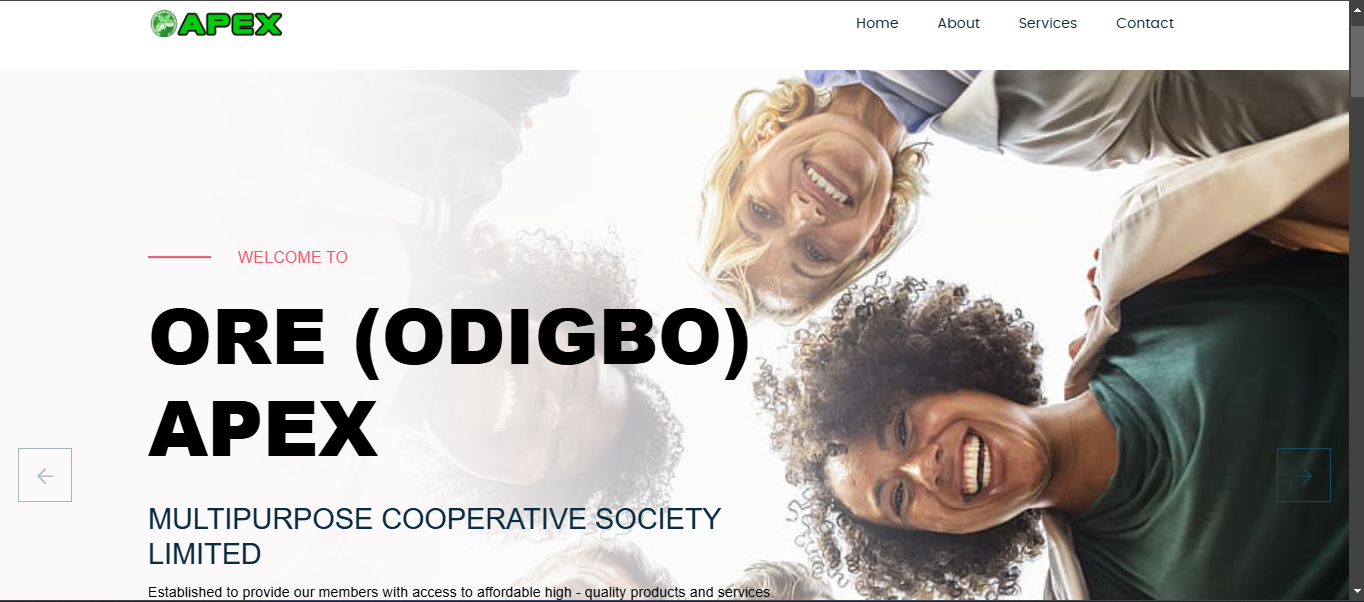Image resolution: width=1364 pixels, height=602 pixels.
Task: Click the WELCOME TO label
Action: coord(293,257)
